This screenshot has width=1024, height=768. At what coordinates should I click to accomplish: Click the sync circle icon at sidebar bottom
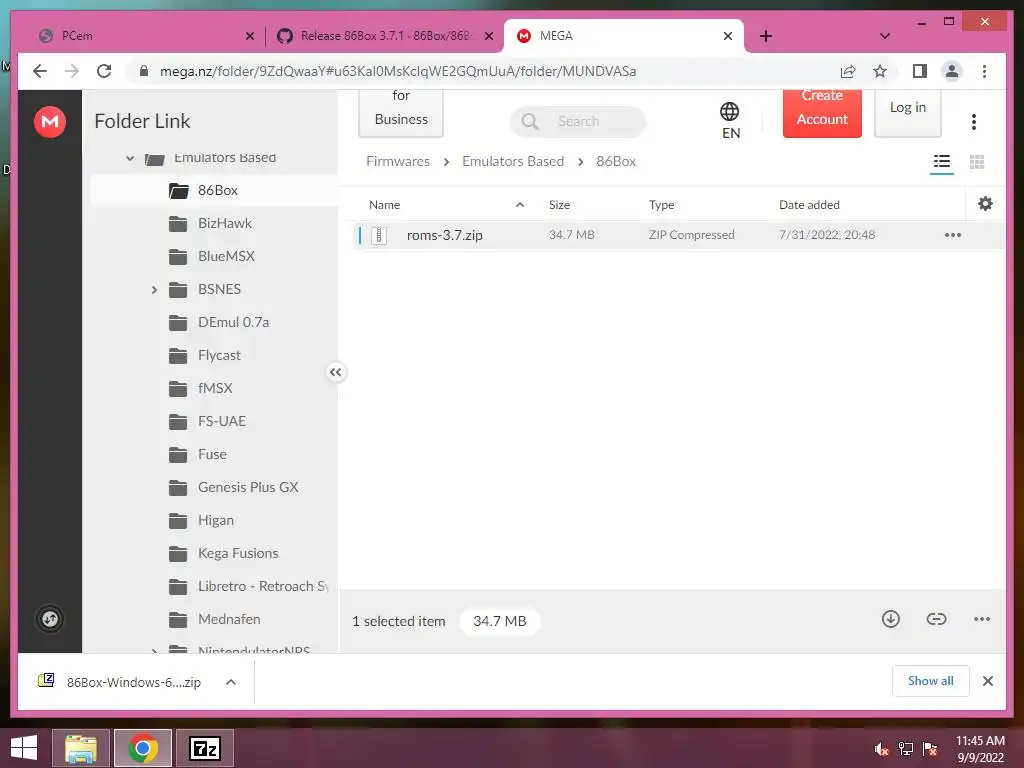tap(50, 619)
